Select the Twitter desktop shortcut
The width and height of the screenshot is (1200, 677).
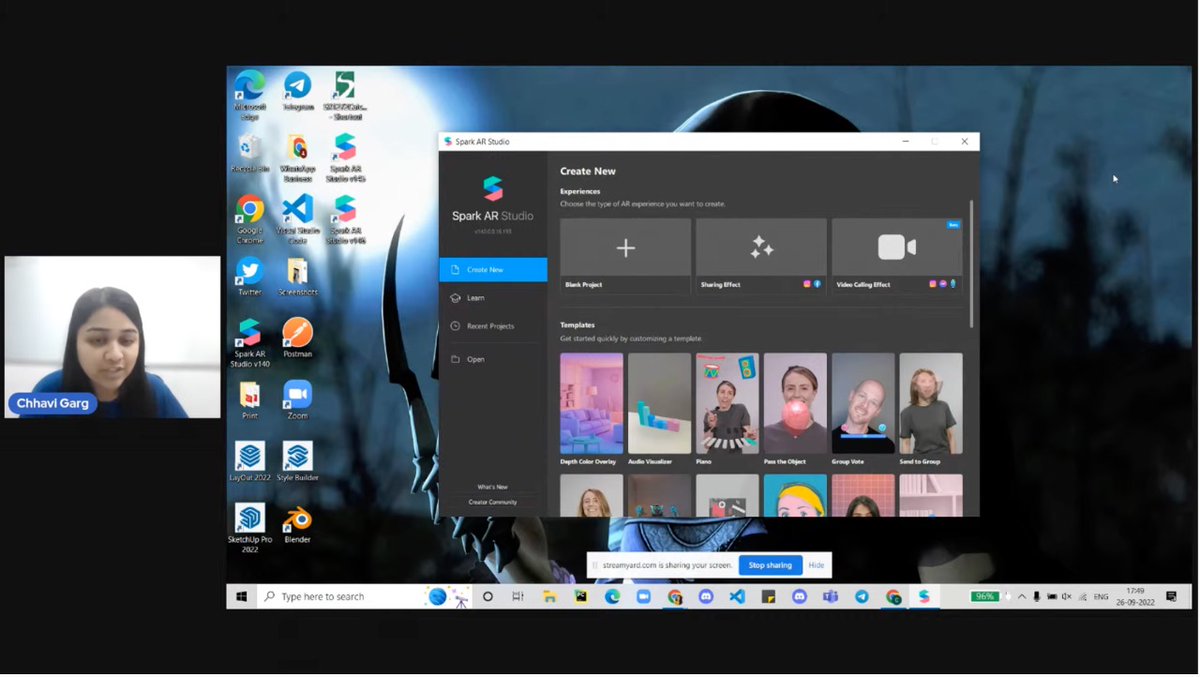tap(250, 277)
